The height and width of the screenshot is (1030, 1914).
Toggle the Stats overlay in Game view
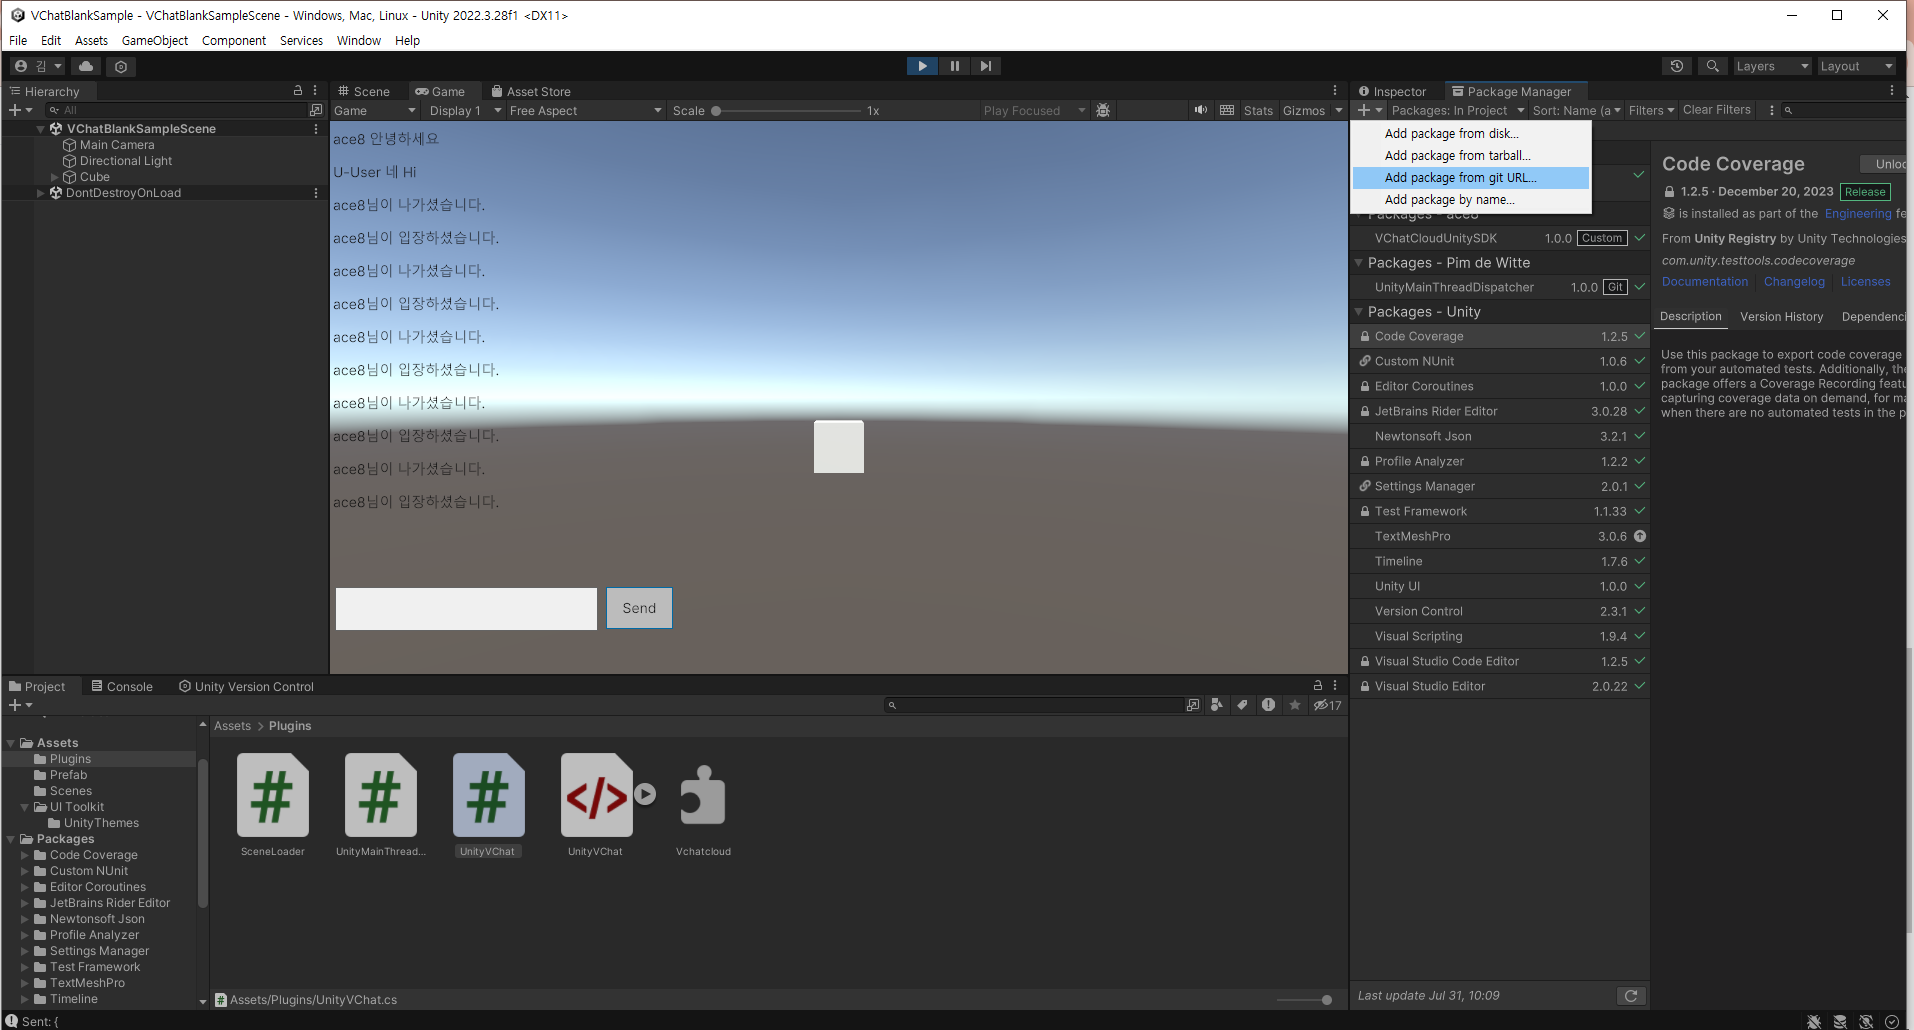pyautogui.click(x=1258, y=111)
